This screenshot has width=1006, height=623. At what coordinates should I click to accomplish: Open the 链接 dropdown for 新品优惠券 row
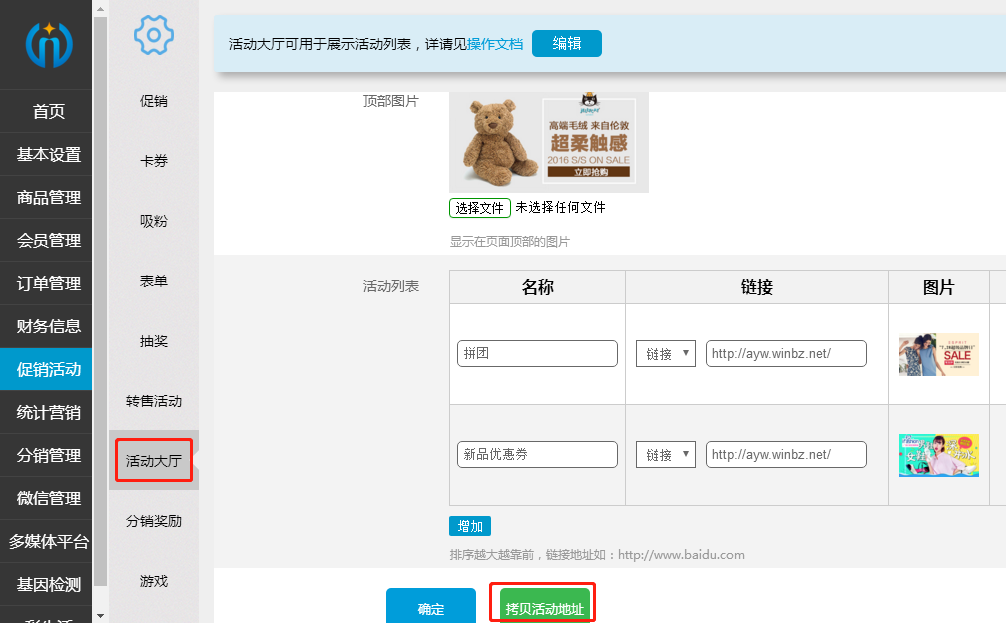click(665, 454)
